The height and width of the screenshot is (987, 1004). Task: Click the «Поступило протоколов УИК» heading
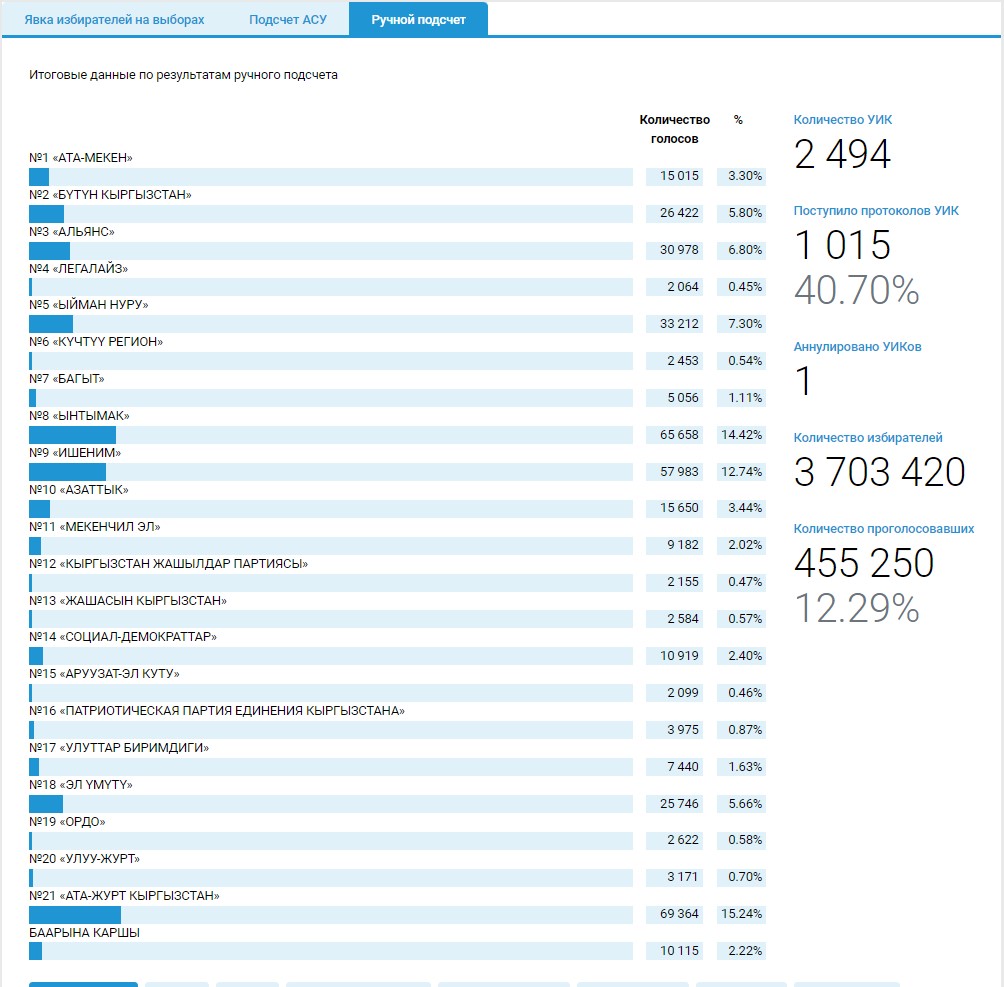tap(876, 211)
